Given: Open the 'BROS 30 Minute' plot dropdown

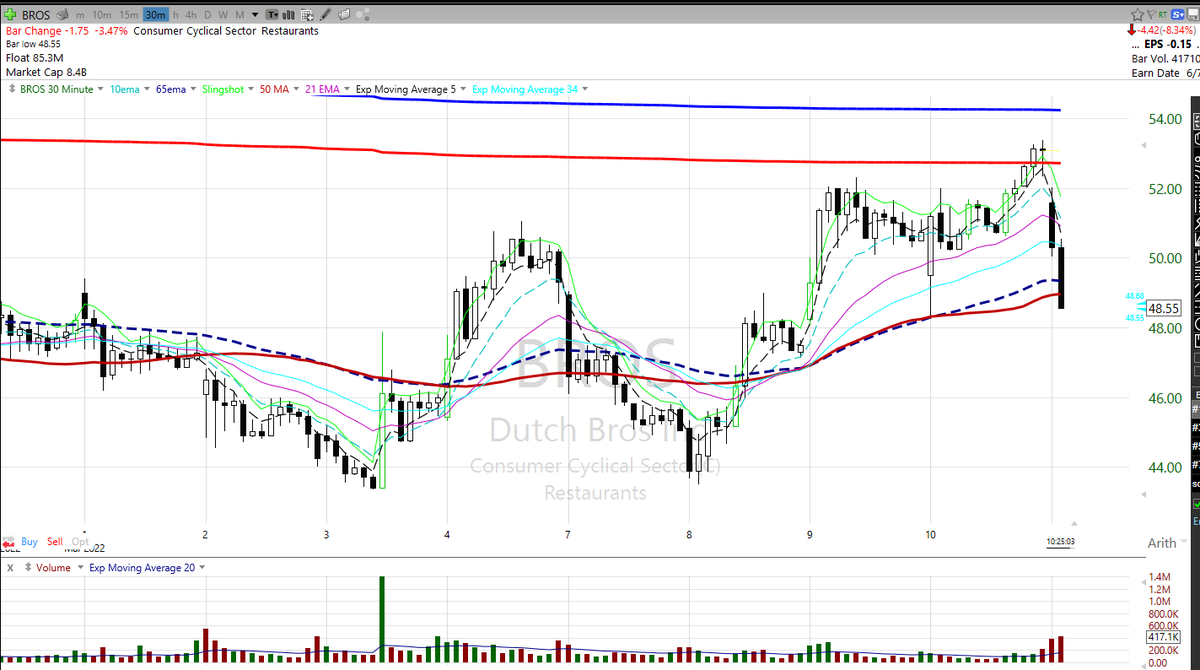Looking at the screenshot, I should point(100,90).
